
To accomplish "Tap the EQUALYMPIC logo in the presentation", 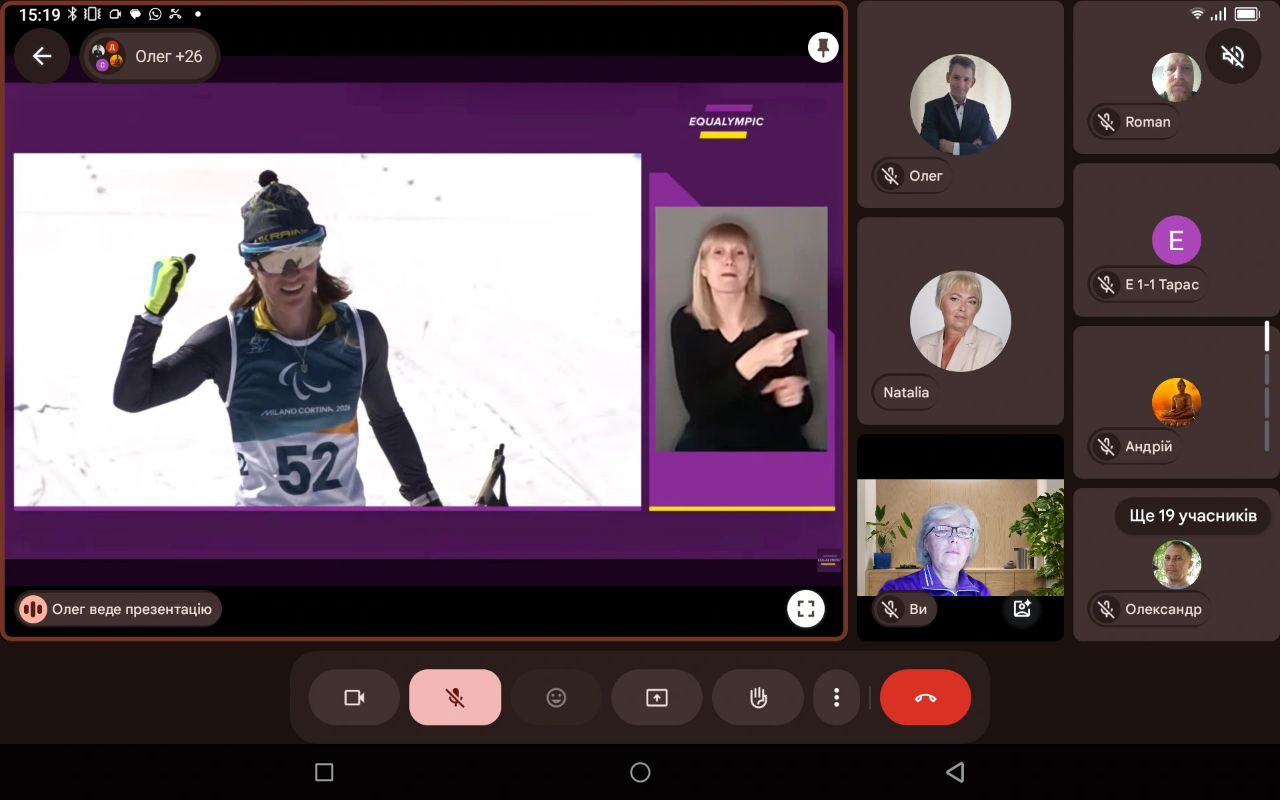I will point(726,121).
